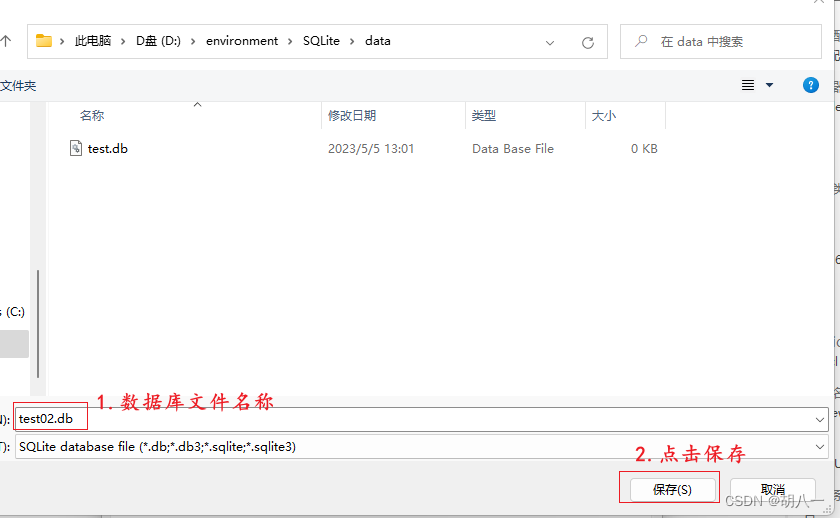840x518 pixels.
Task: Sort by 大小 column header
Action: (x=604, y=116)
